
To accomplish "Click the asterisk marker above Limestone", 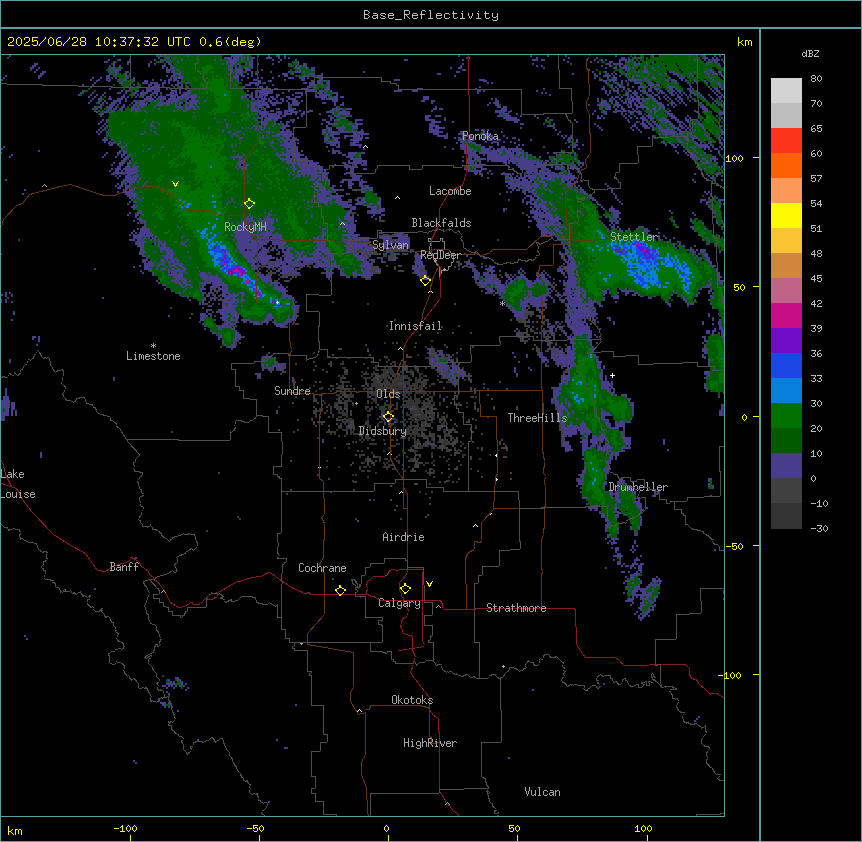I will 153,346.
